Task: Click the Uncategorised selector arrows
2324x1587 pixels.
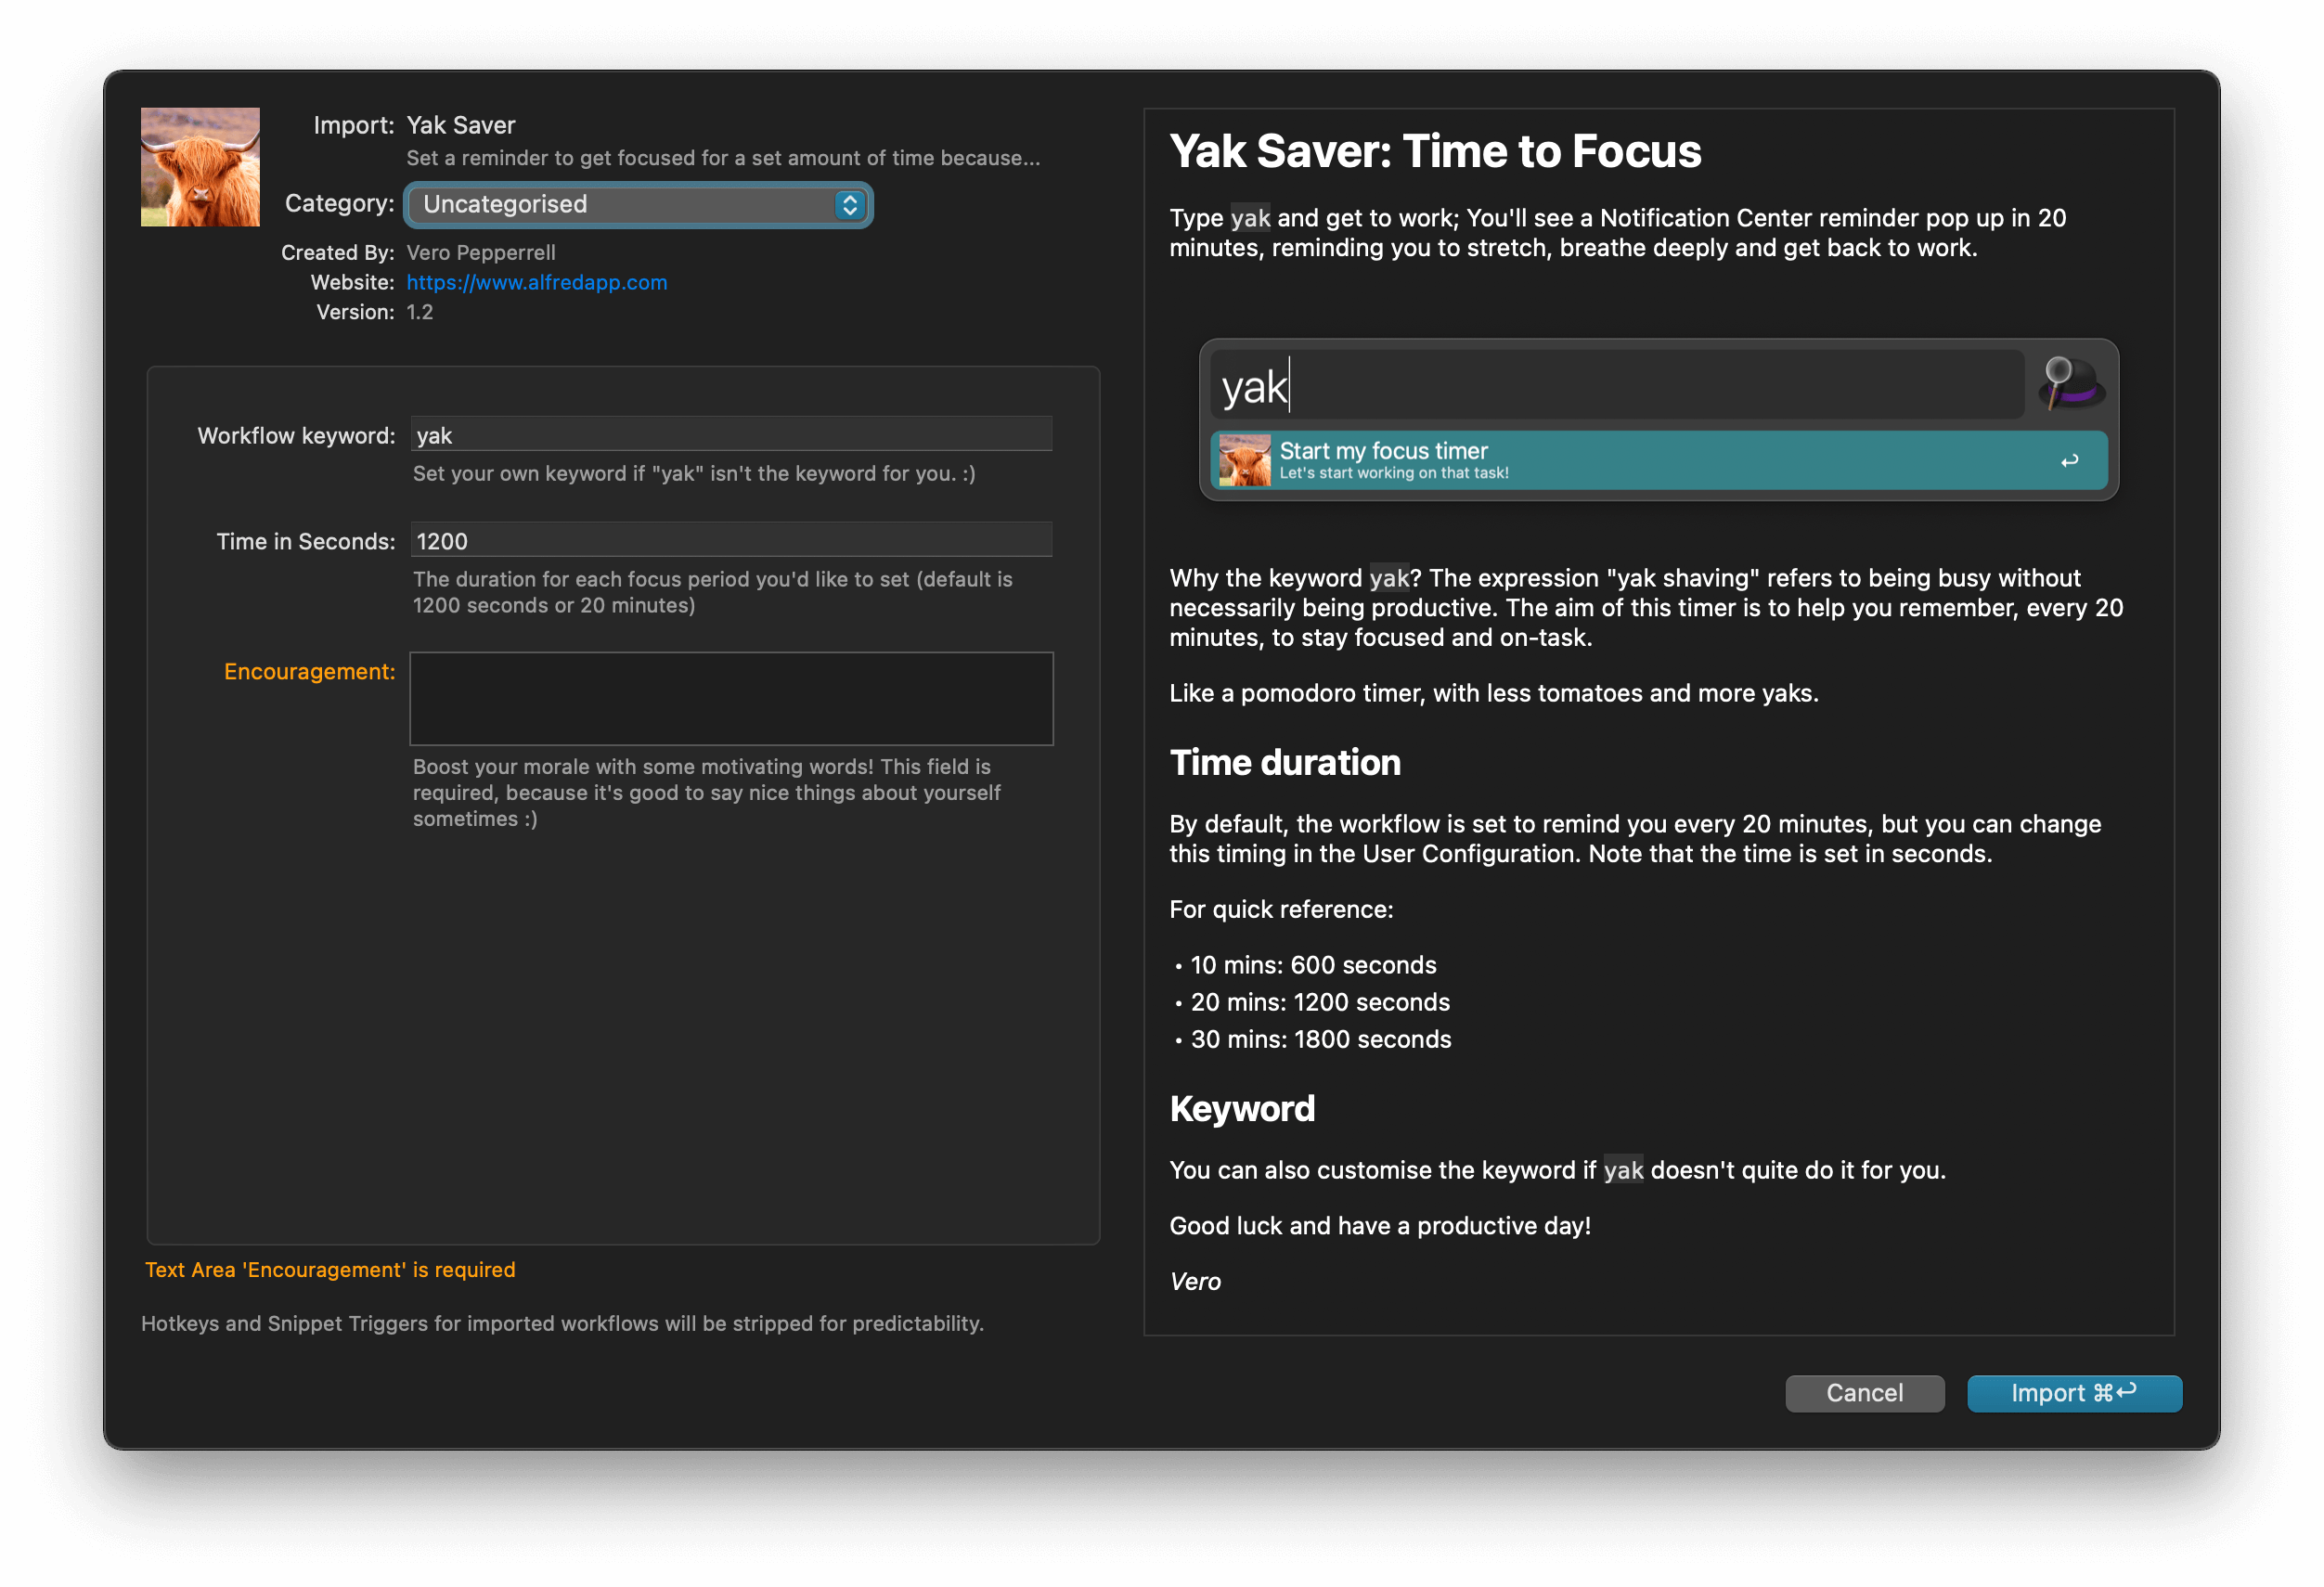Action: [x=849, y=204]
